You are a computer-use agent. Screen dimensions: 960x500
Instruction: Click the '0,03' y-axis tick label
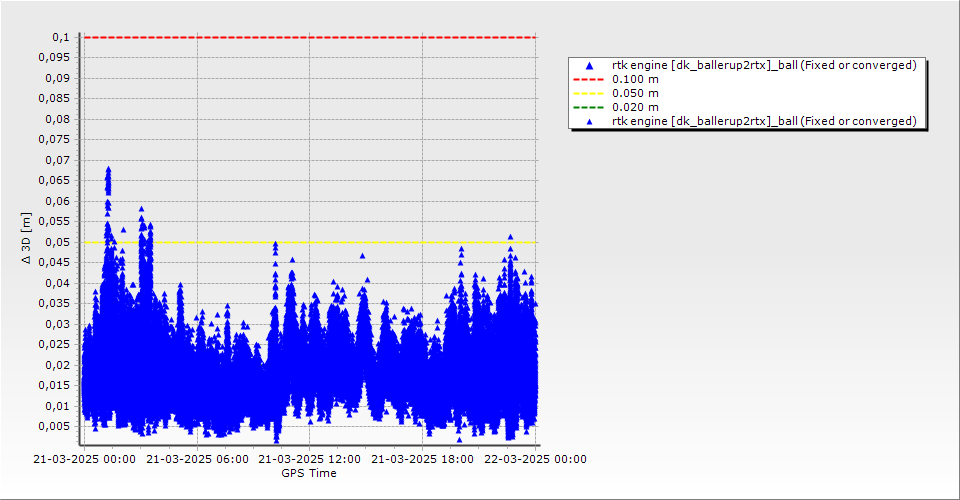pos(58,324)
